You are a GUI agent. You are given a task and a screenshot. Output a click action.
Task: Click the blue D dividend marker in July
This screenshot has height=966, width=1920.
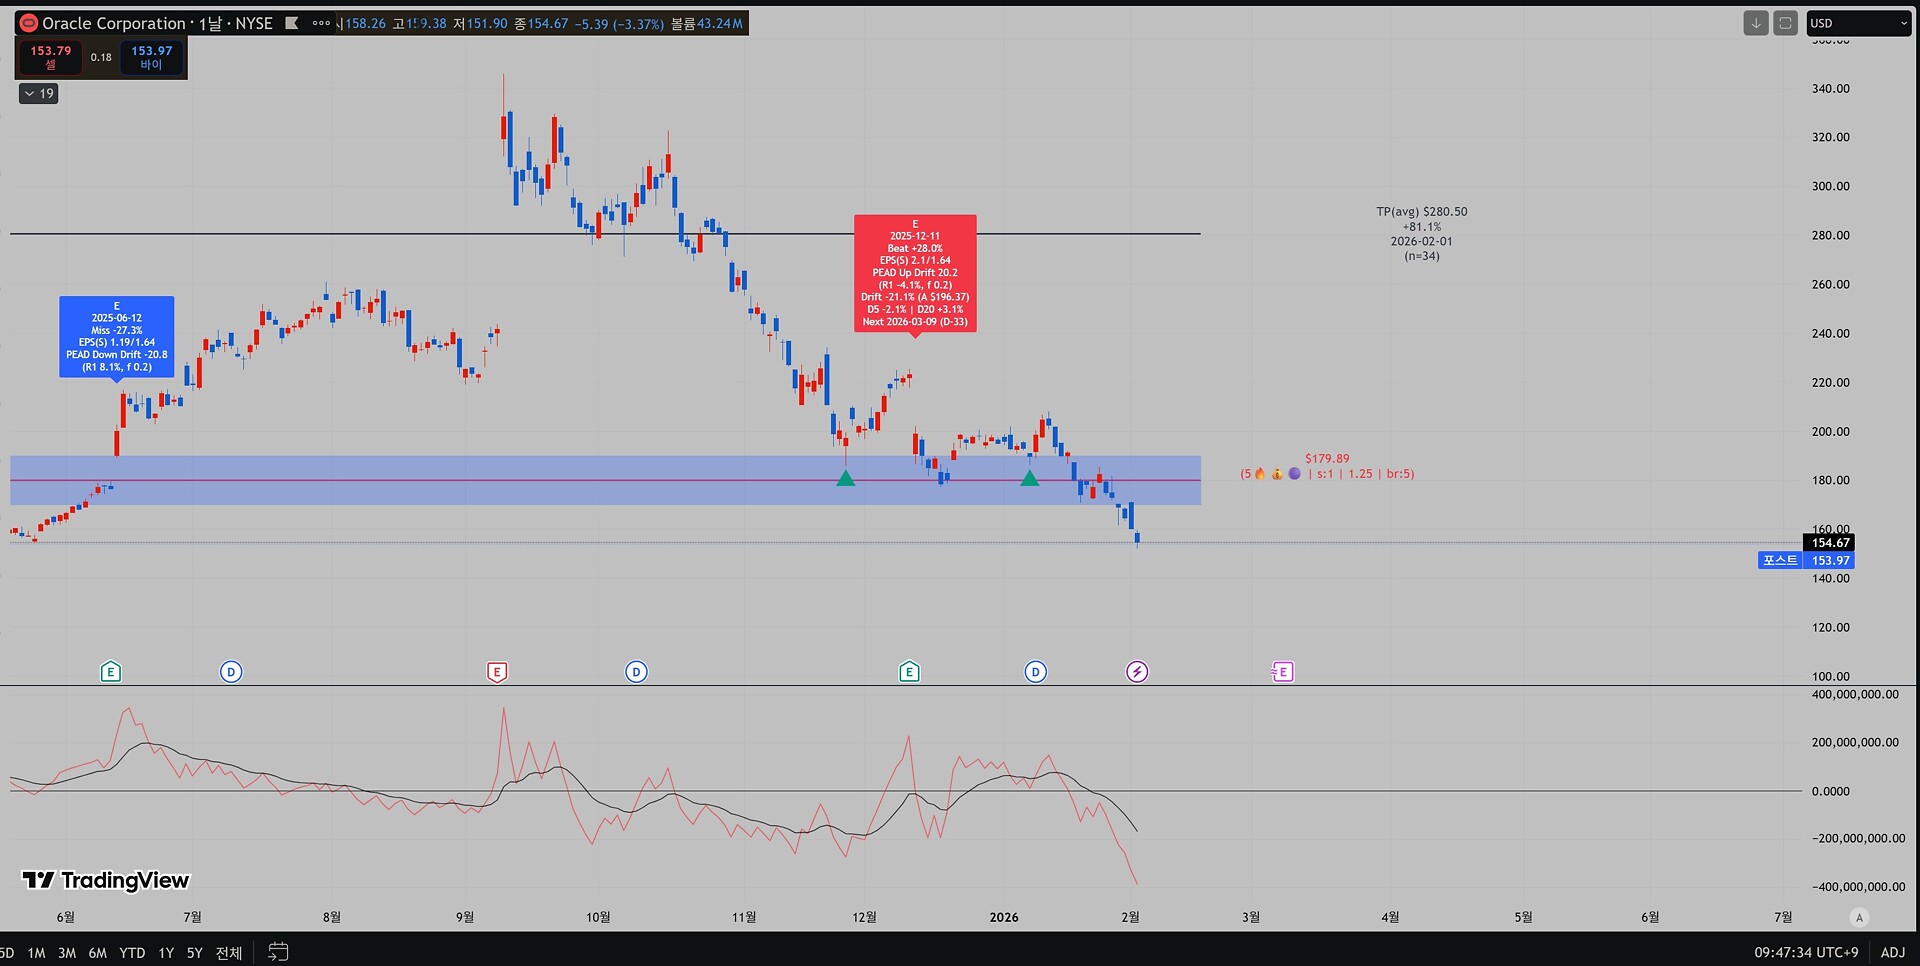231,672
